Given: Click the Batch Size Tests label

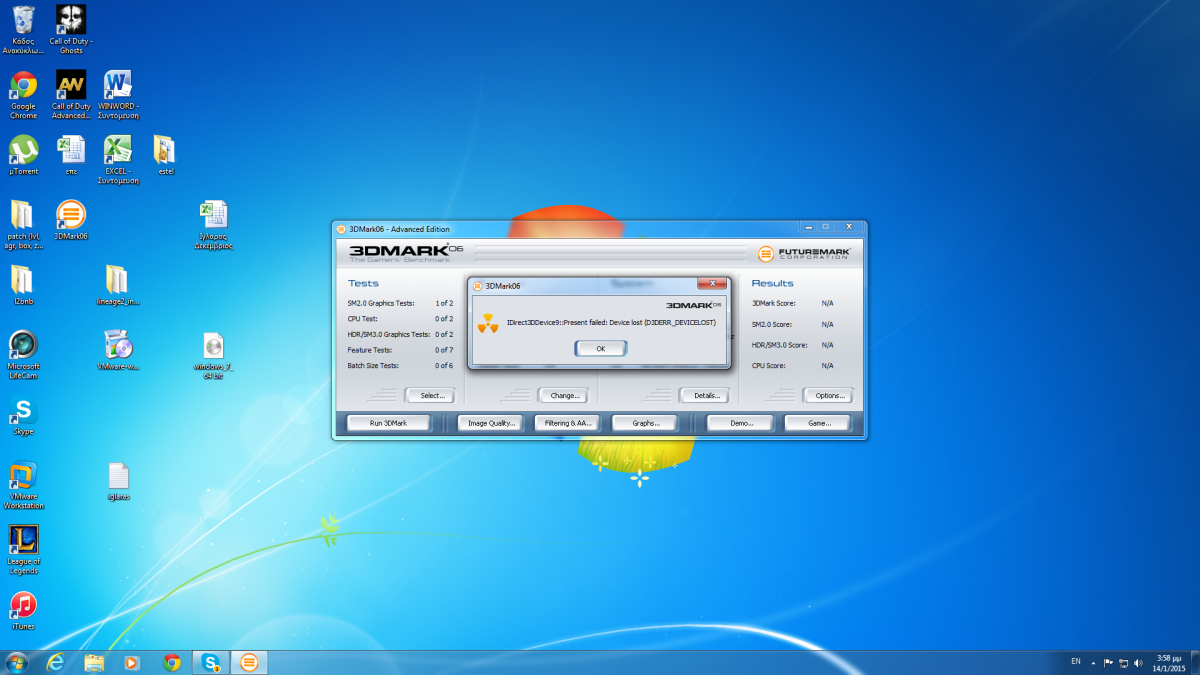Looking at the screenshot, I should click(373, 366).
